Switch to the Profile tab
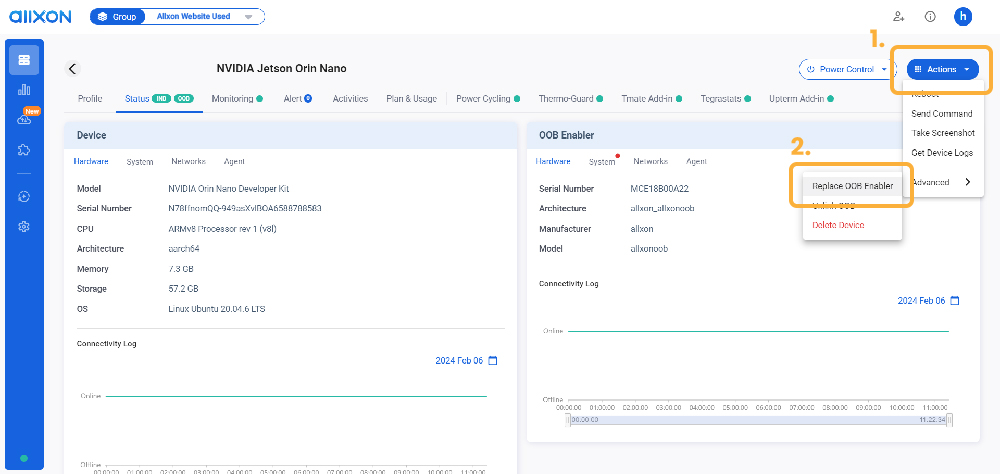The width and height of the screenshot is (1000, 474). (90, 99)
